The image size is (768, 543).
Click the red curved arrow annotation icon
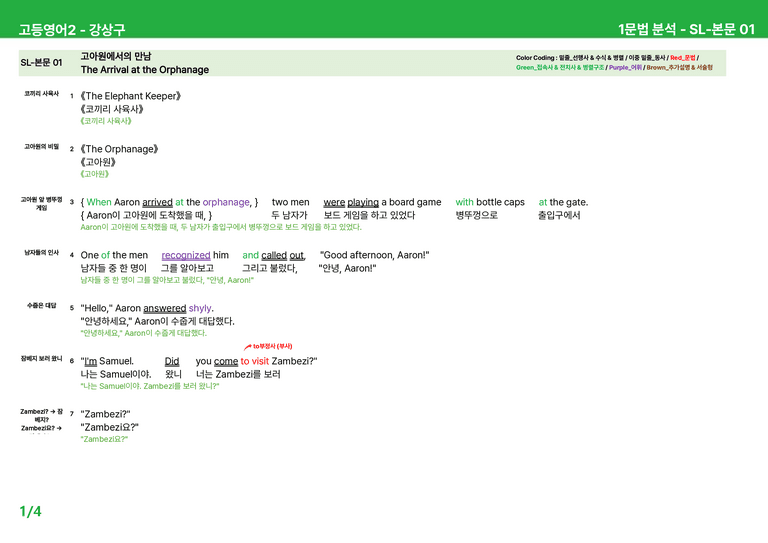click(x=247, y=347)
